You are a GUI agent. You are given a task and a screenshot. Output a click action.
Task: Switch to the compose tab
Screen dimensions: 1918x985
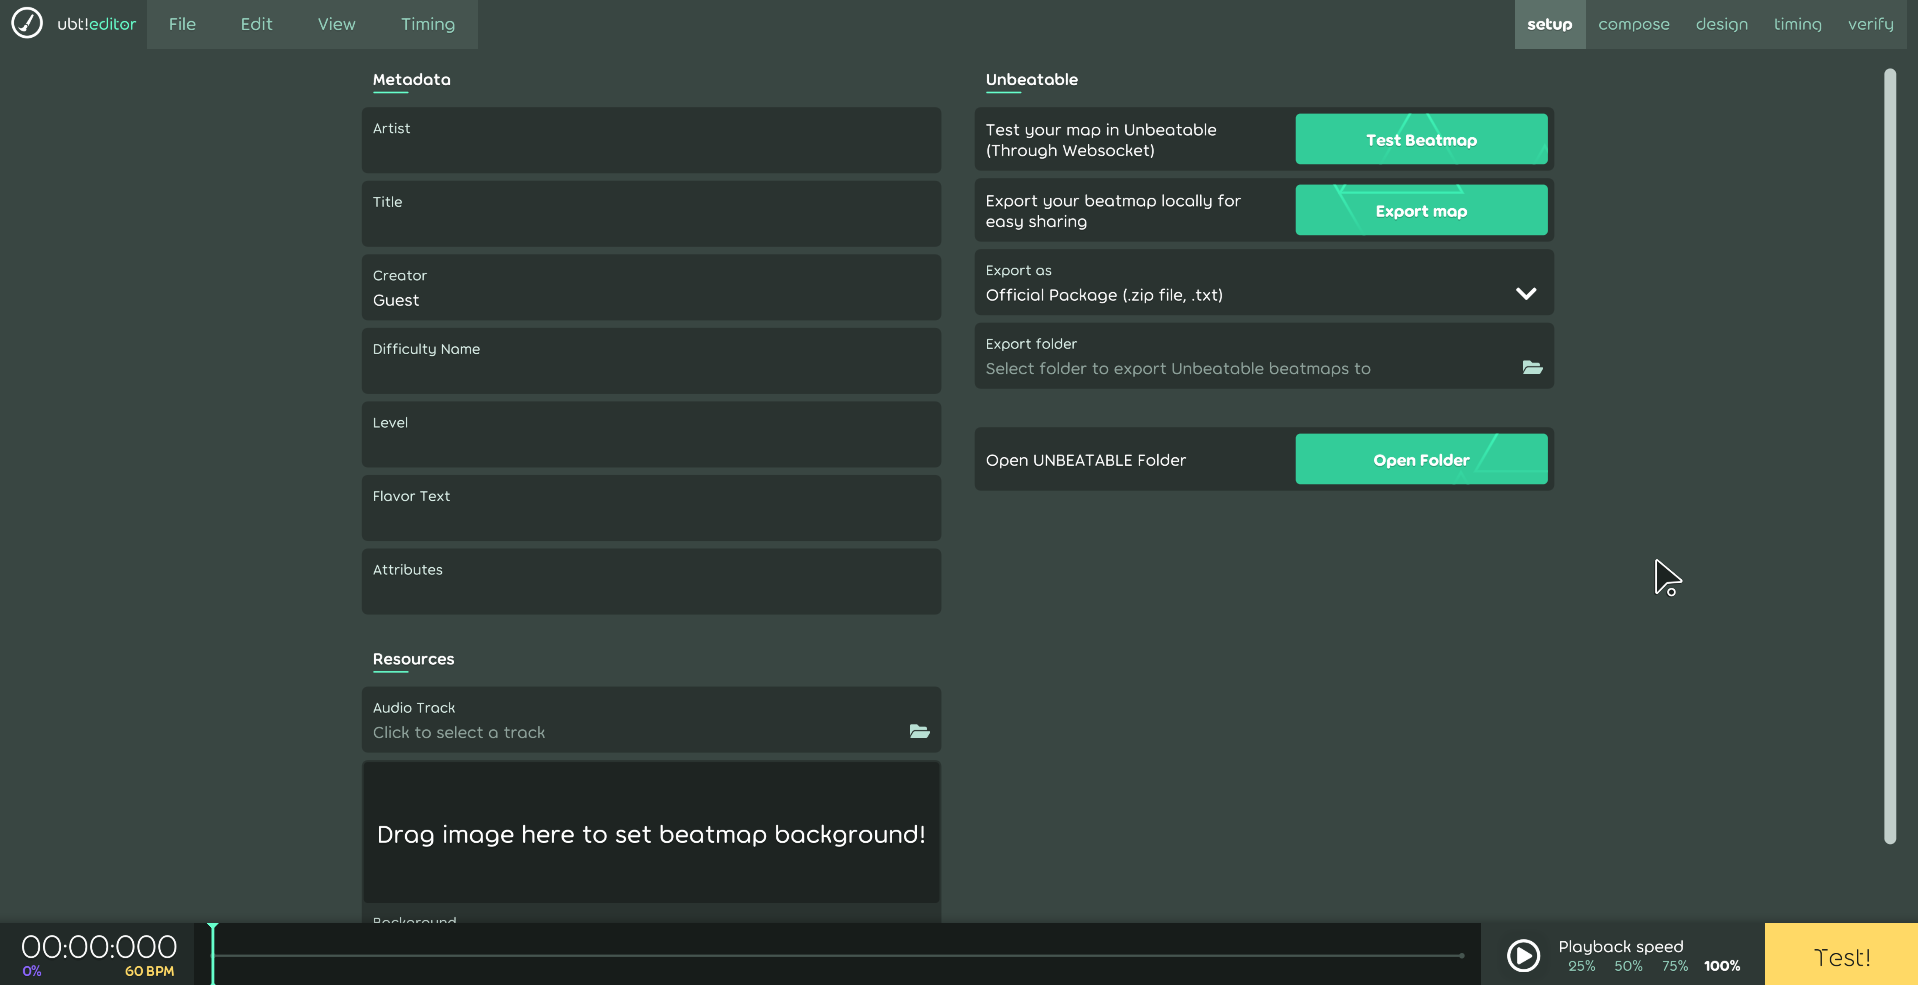(x=1633, y=24)
